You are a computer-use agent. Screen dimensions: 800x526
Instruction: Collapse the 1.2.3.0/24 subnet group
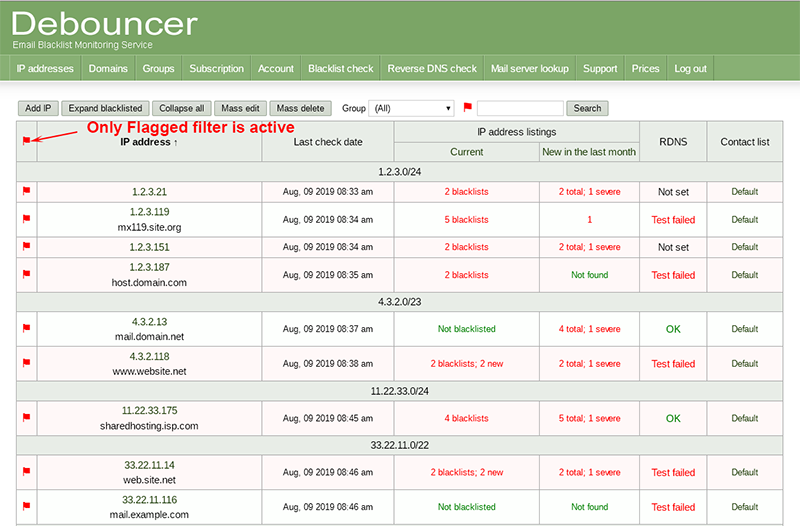(x=399, y=172)
